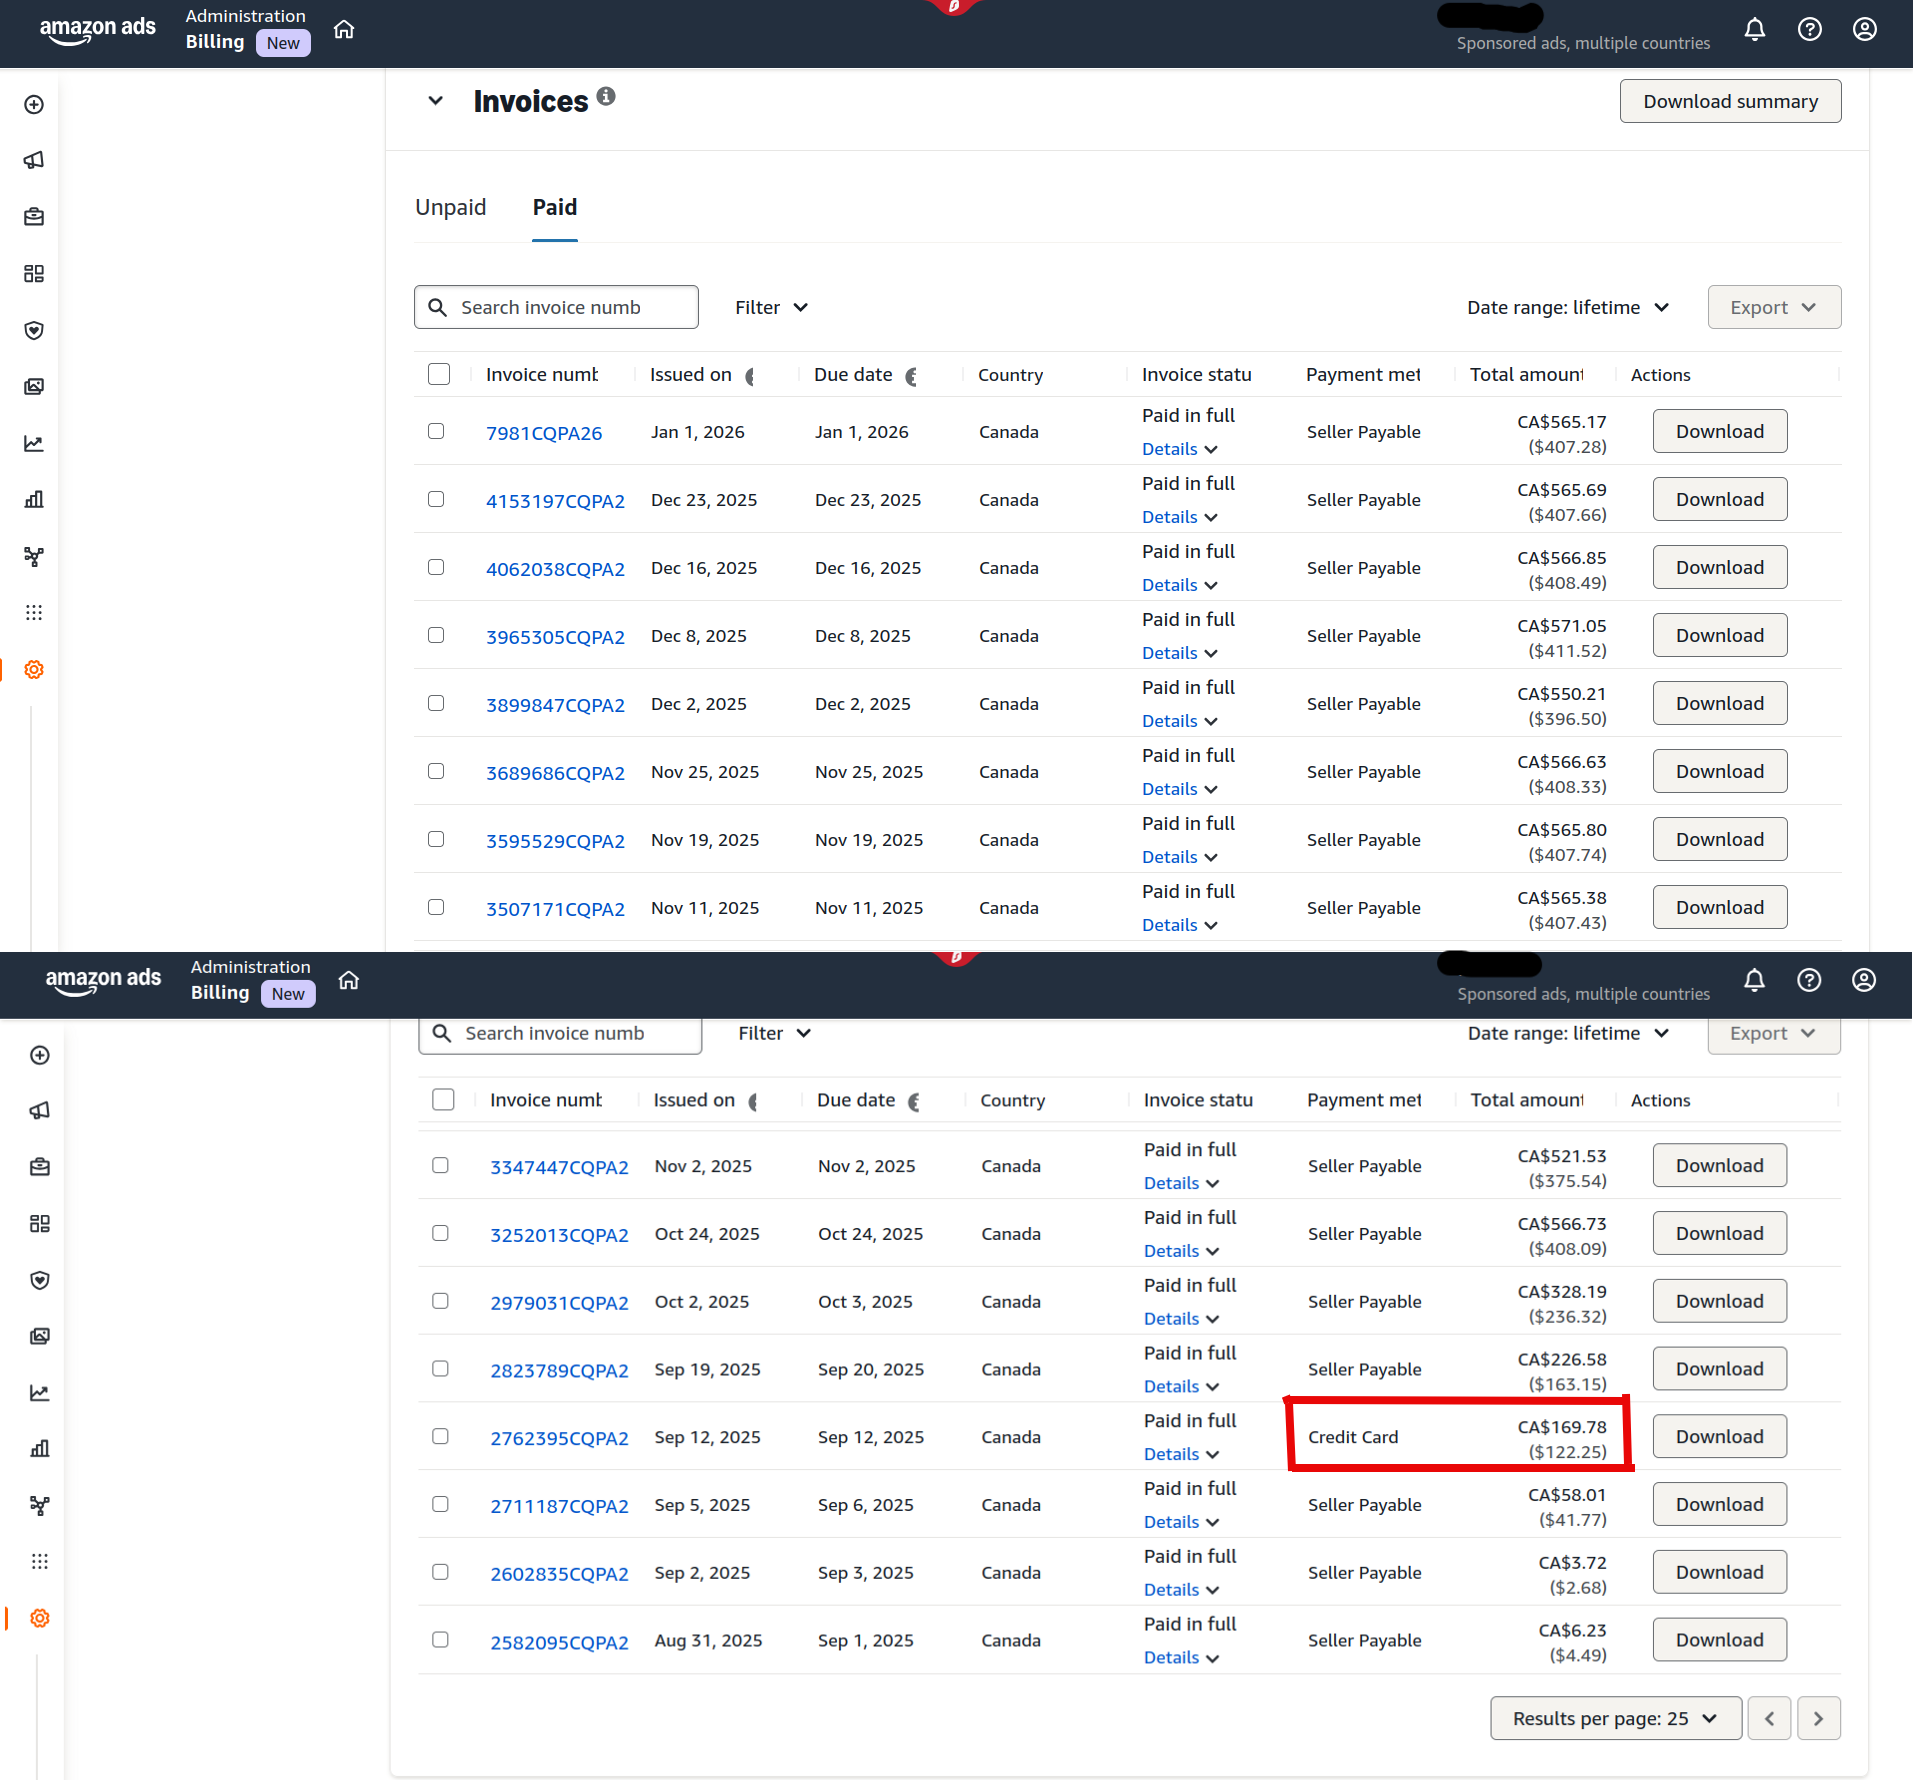Select the Paid tab

pyautogui.click(x=554, y=207)
